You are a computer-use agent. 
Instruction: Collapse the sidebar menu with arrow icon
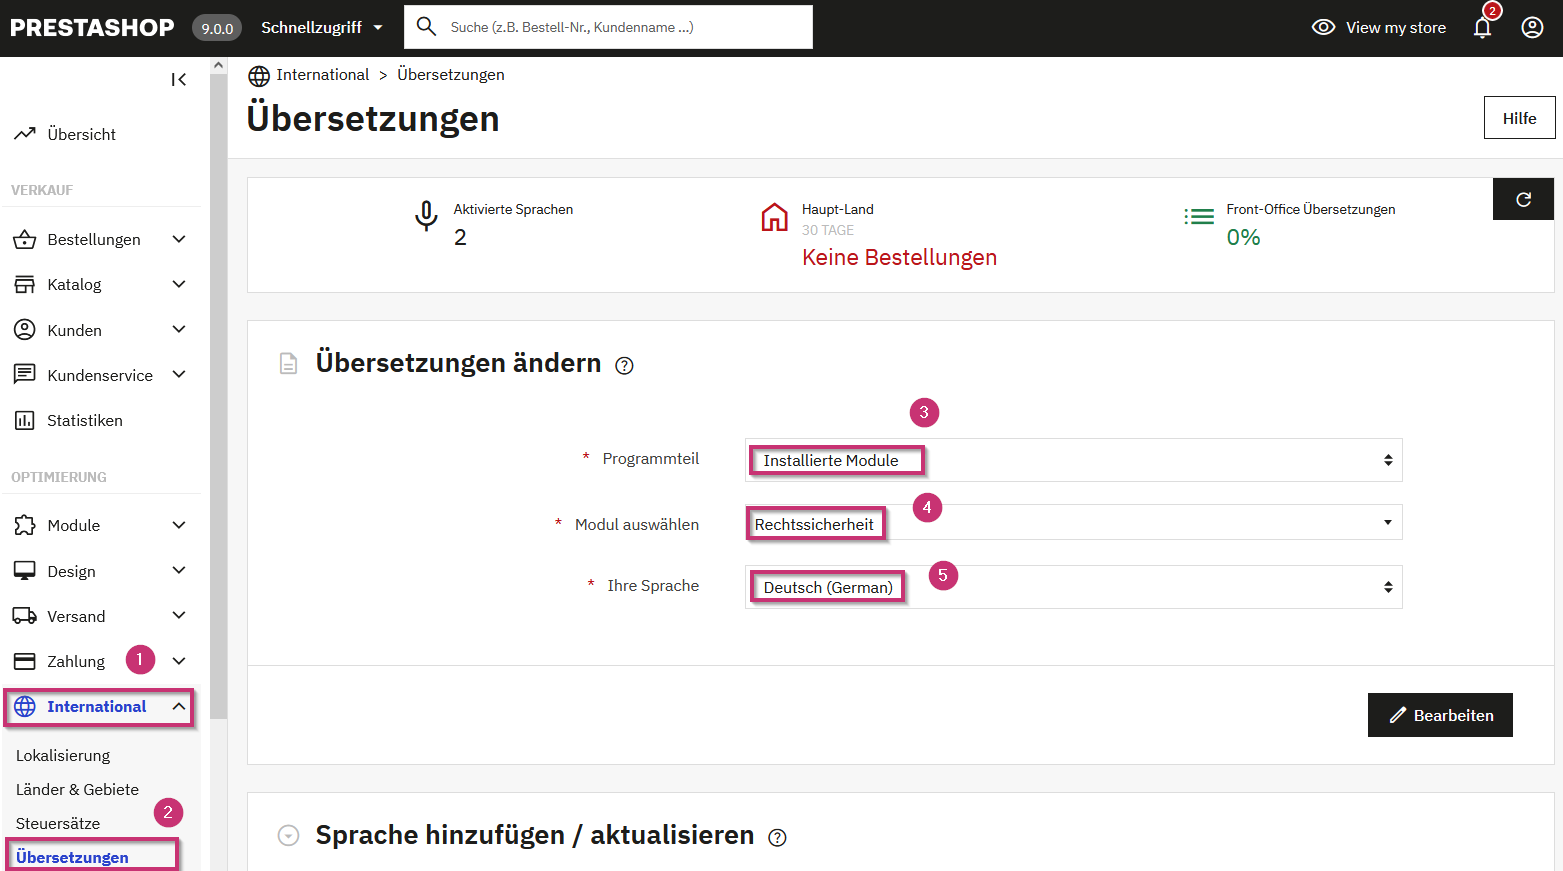point(178,80)
